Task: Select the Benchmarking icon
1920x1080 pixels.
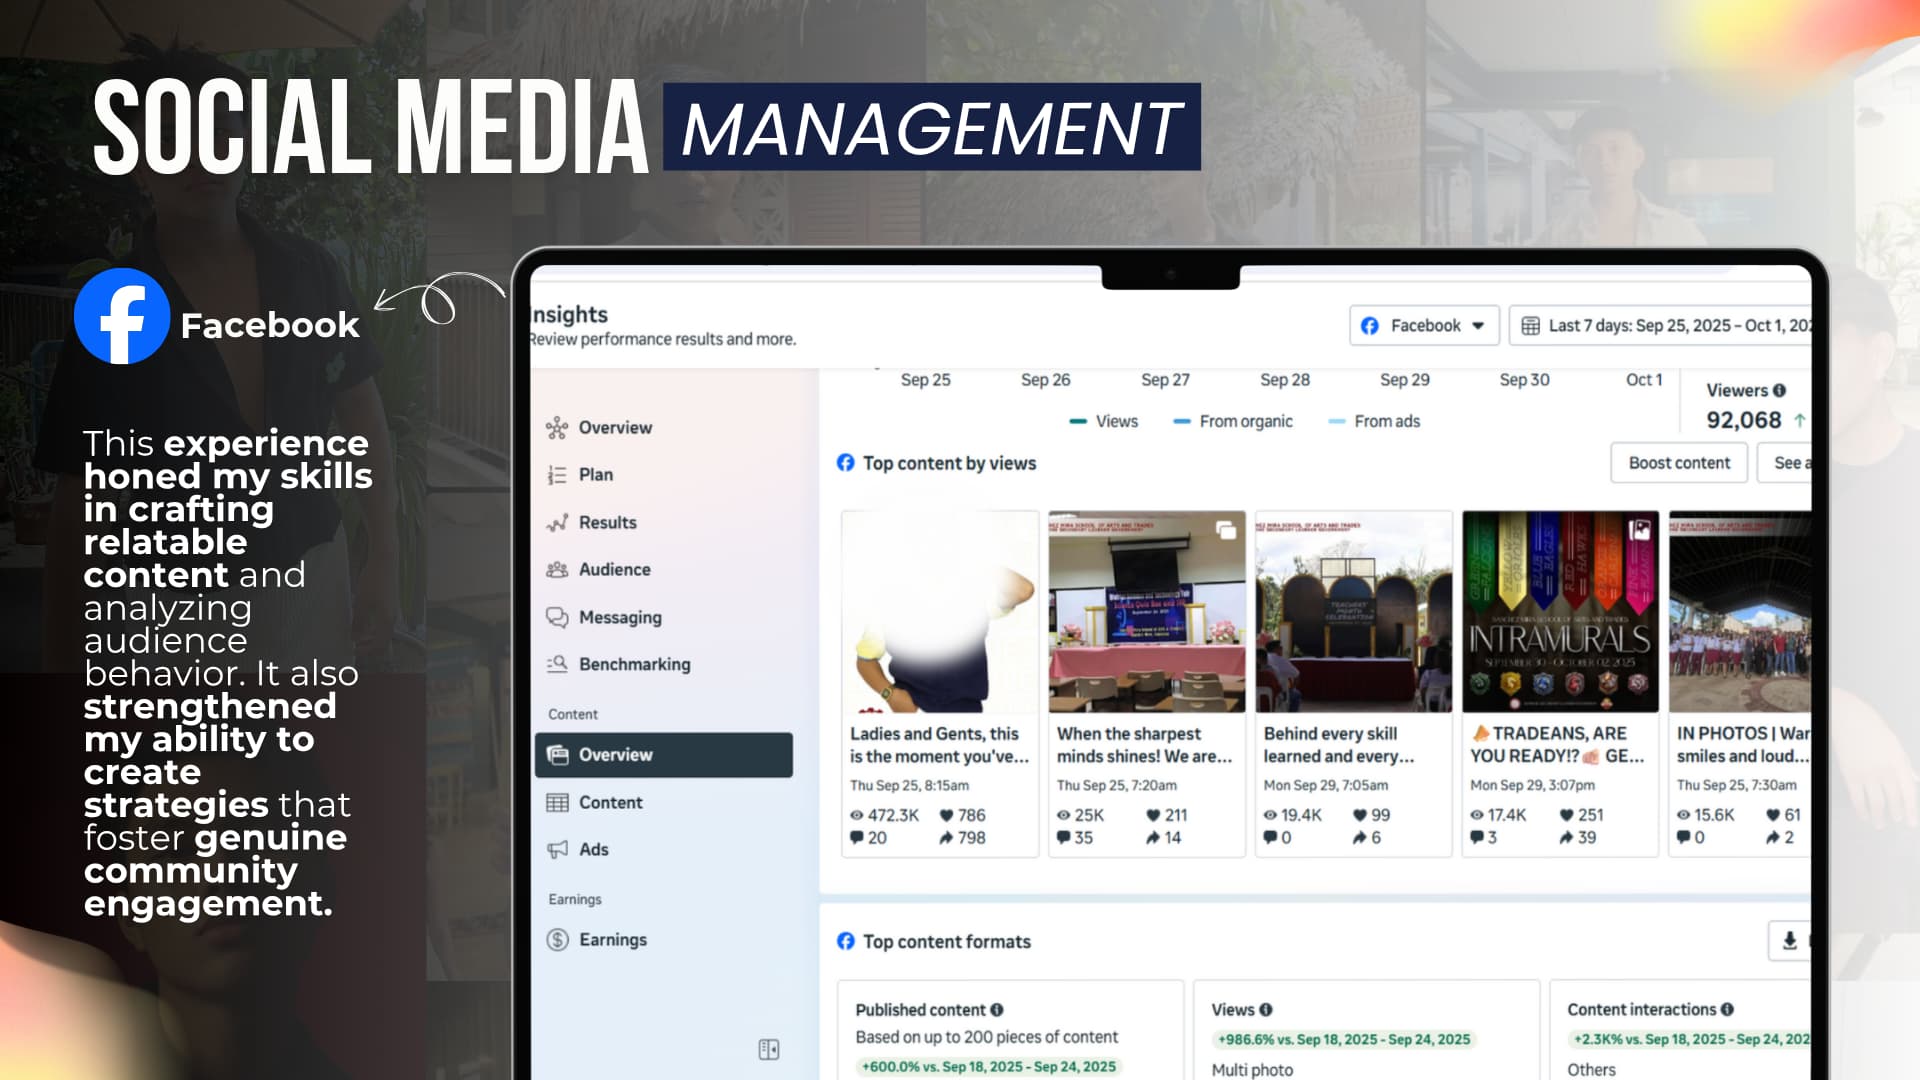Action: (x=557, y=664)
